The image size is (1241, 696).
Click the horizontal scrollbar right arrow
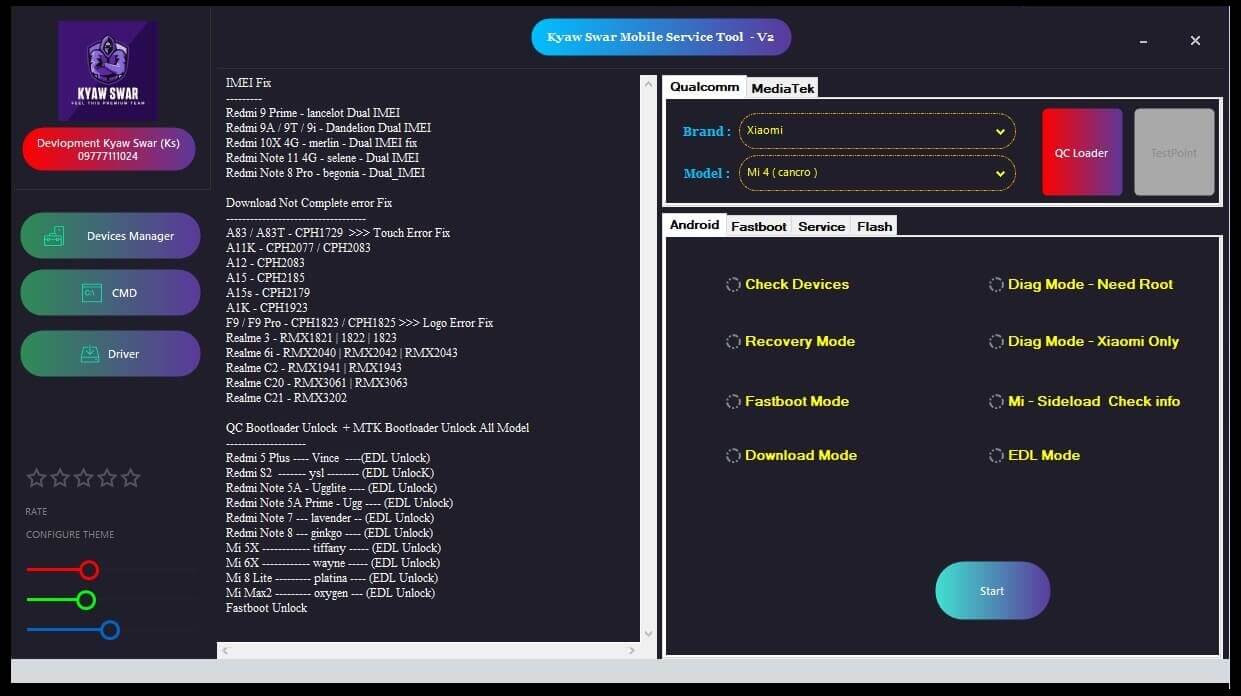(x=631, y=650)
